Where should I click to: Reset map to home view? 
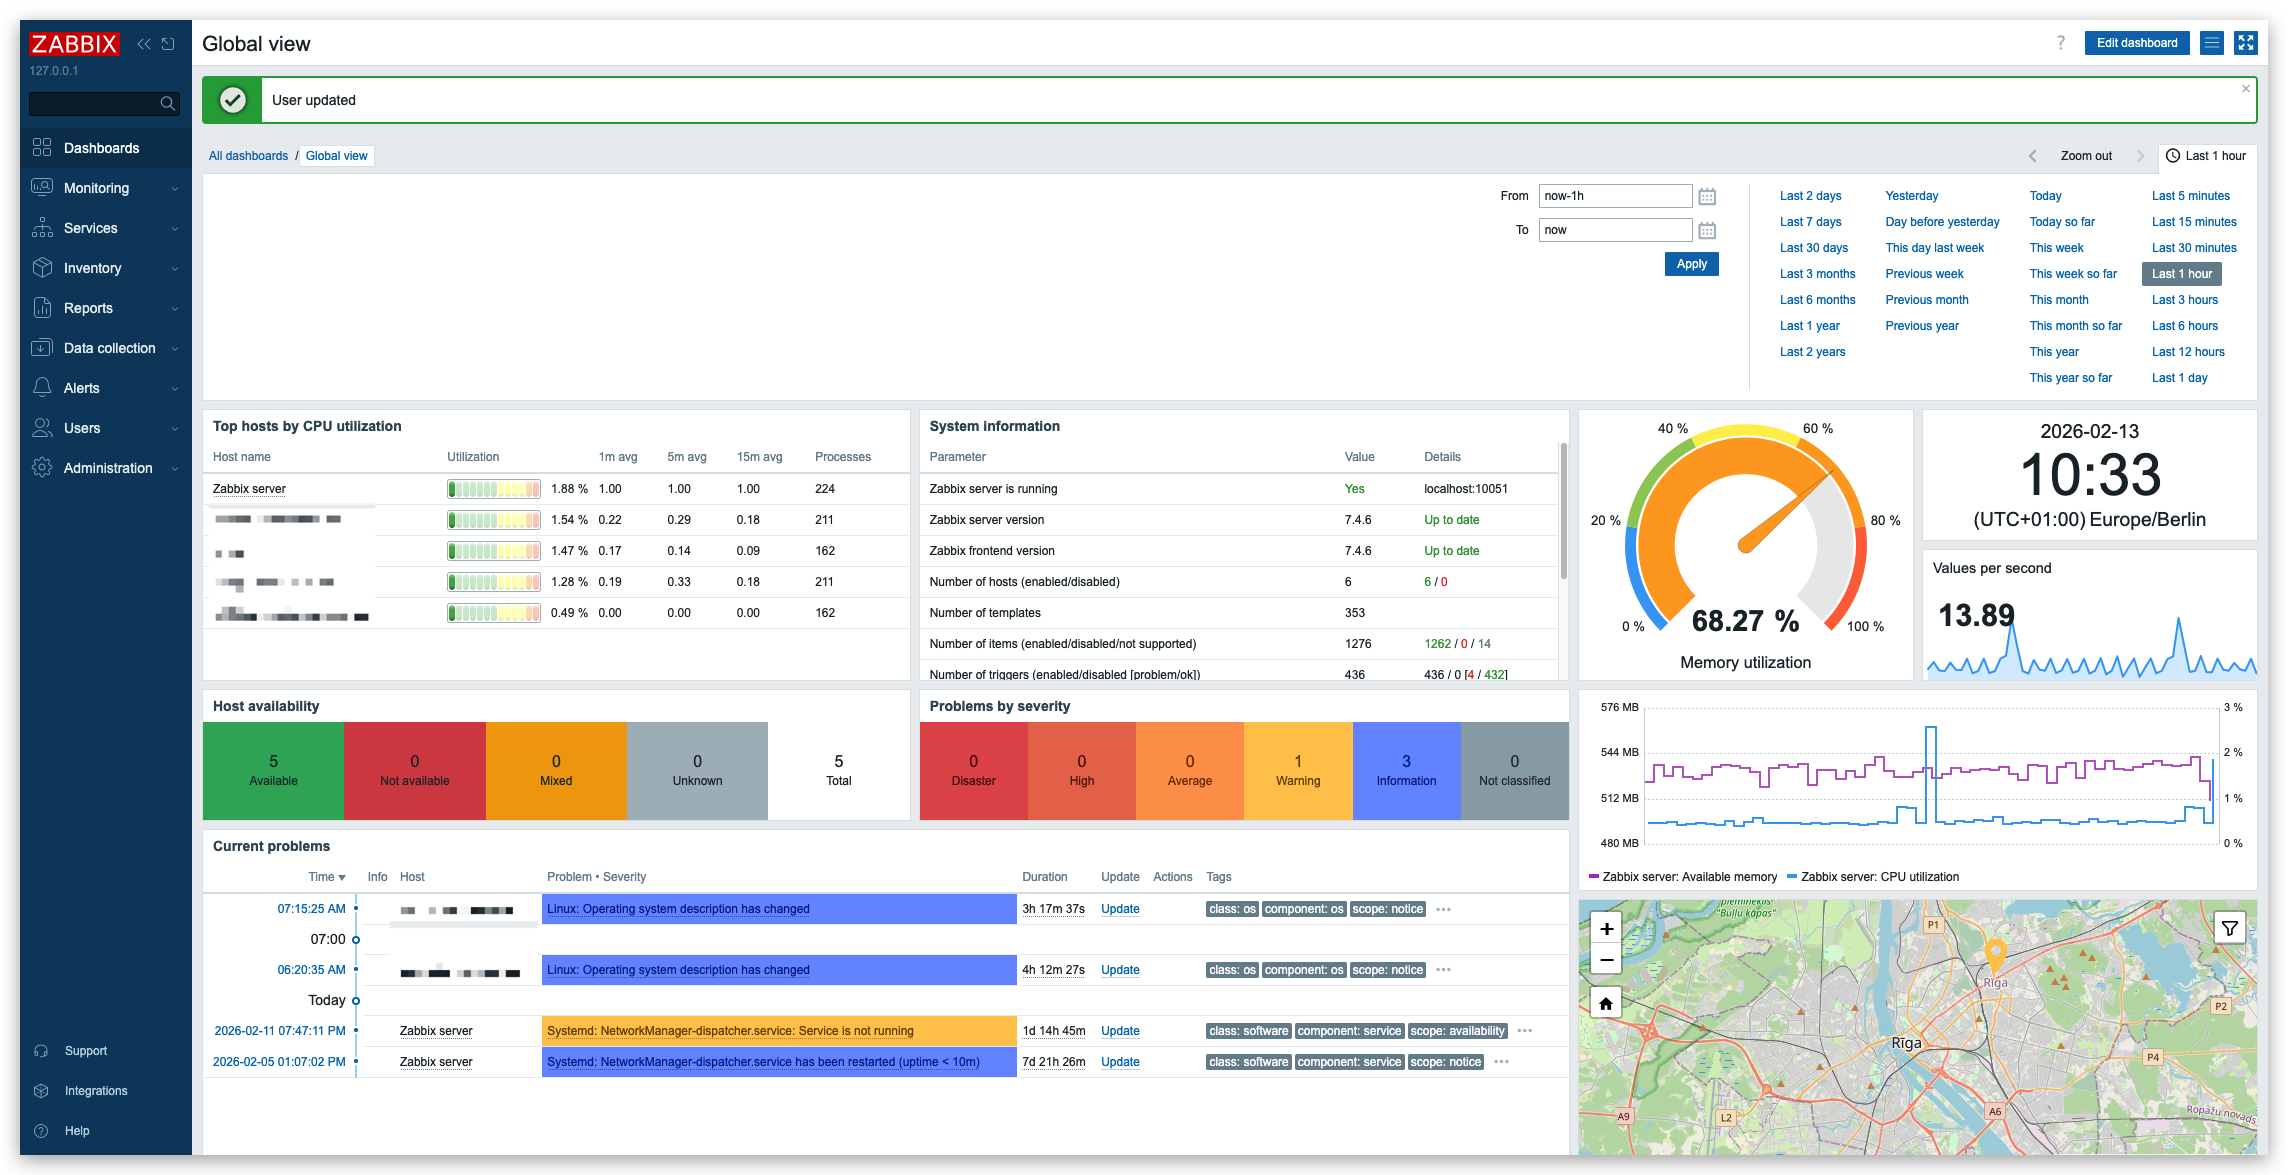pyautogui.click(x=1606, y=1003)
